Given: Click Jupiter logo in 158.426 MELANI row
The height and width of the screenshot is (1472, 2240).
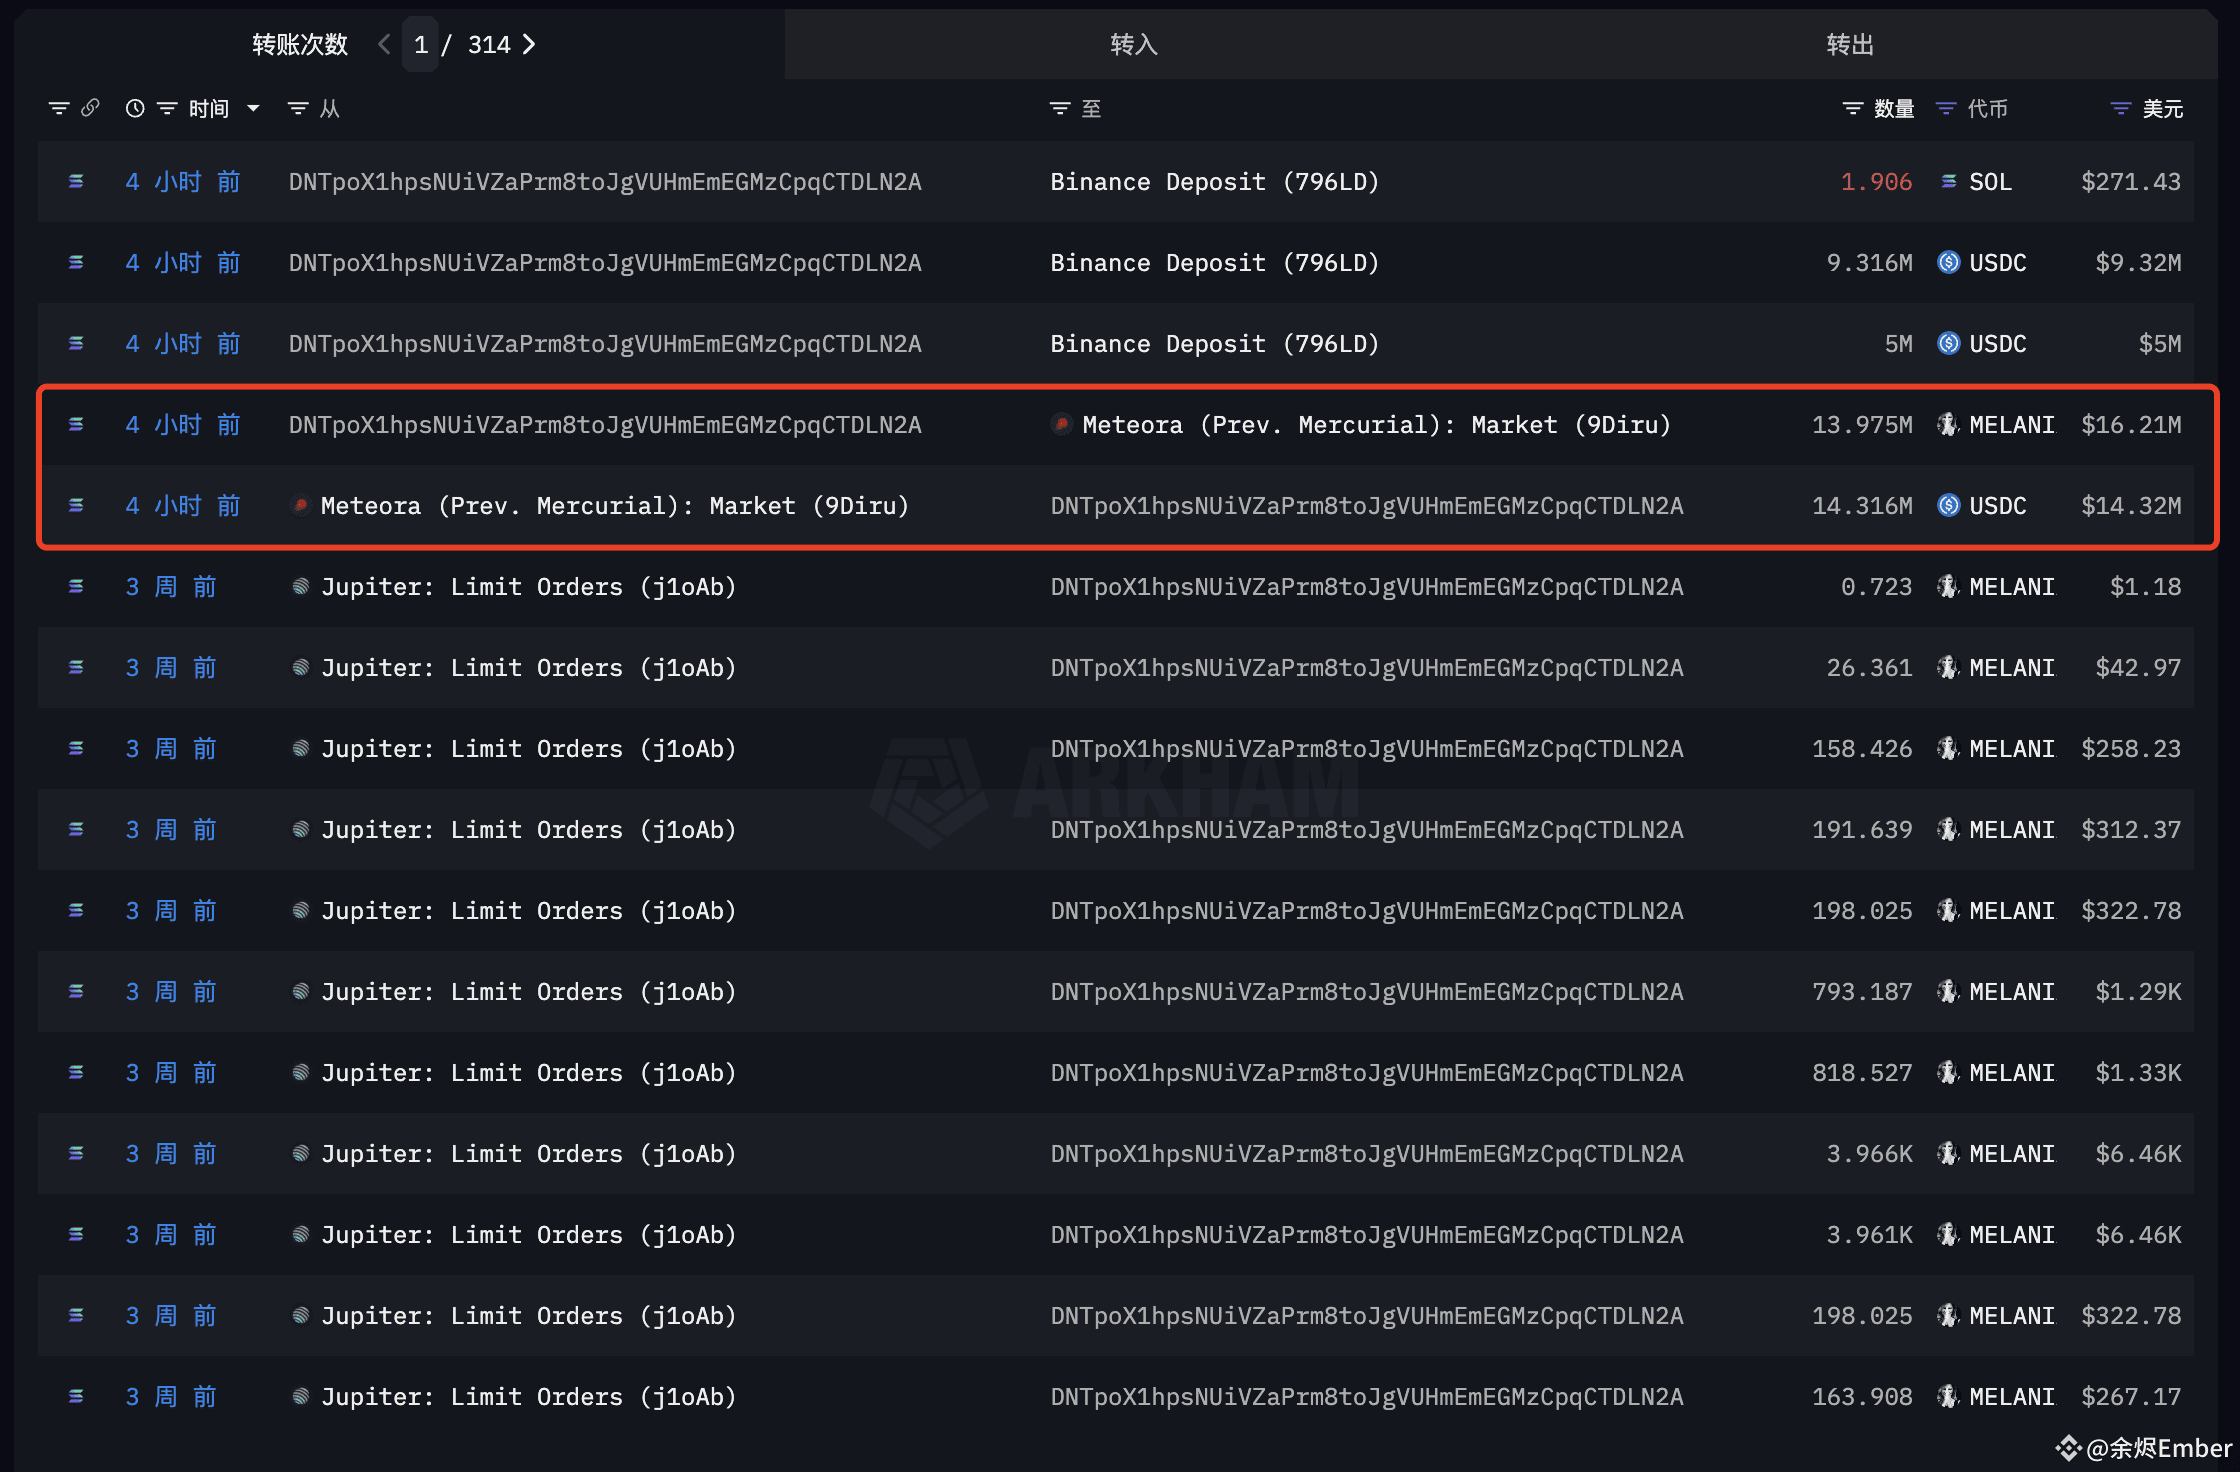Looking at the screenshot, I should coord(300,749).
